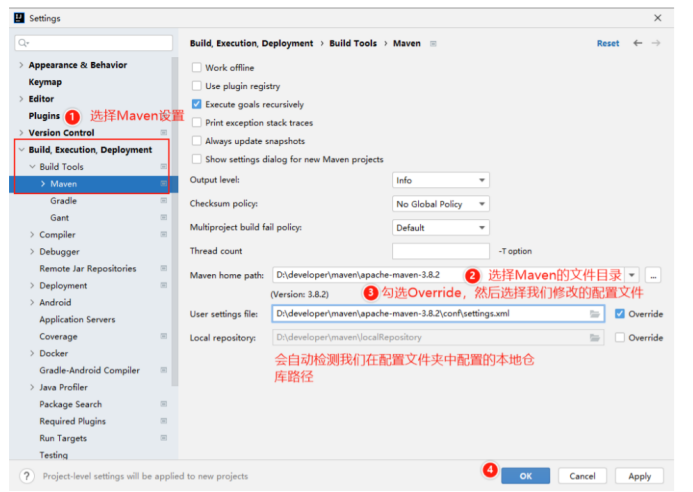Expand the Editor tree node
This screenshot has height=492, width=693.
[x=21, y=99]
